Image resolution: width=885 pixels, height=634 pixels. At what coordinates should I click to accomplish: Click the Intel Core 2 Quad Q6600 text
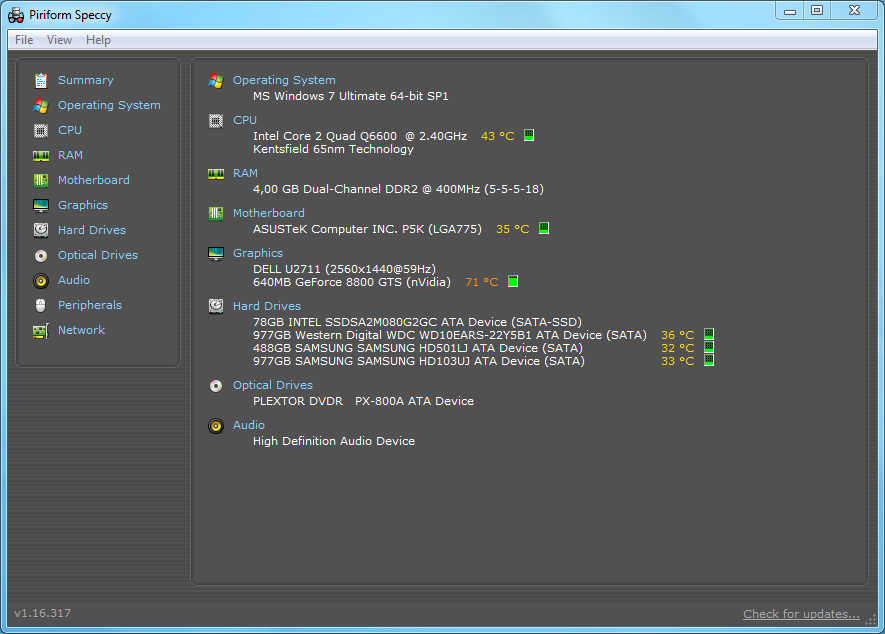[x=325, y=136]
